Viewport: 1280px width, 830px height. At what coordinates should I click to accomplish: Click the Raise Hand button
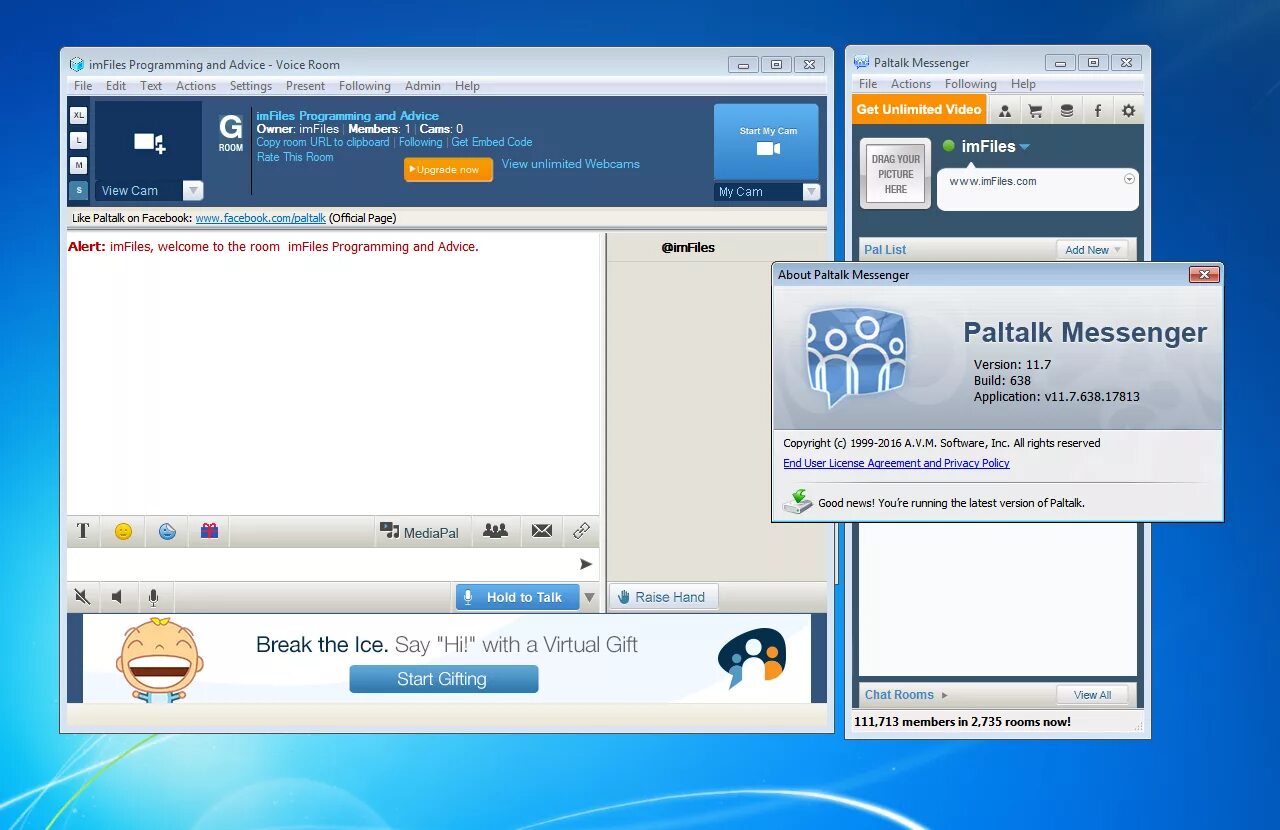tap(663, 597)
